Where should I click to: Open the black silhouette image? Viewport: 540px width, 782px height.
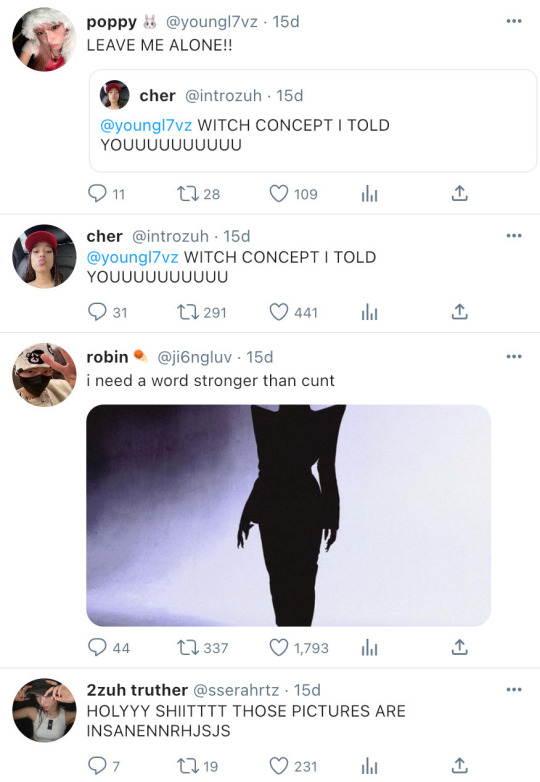point(288,515)
